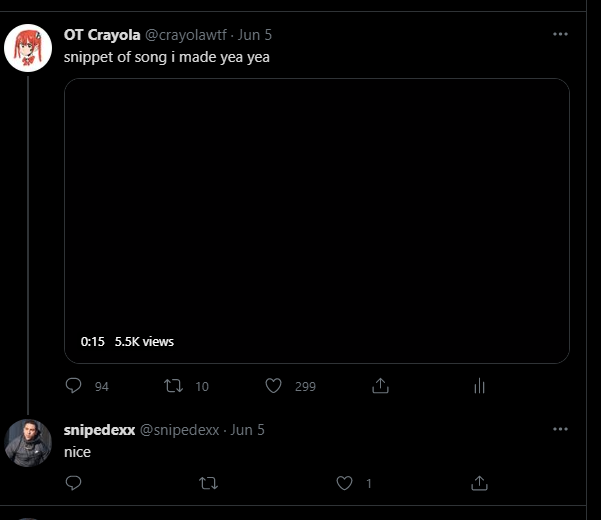Image resolution: width=601 pixels, height=520 pixels.
Task: Play the 0:15 video snippet
Action: [x=316, y=220]
